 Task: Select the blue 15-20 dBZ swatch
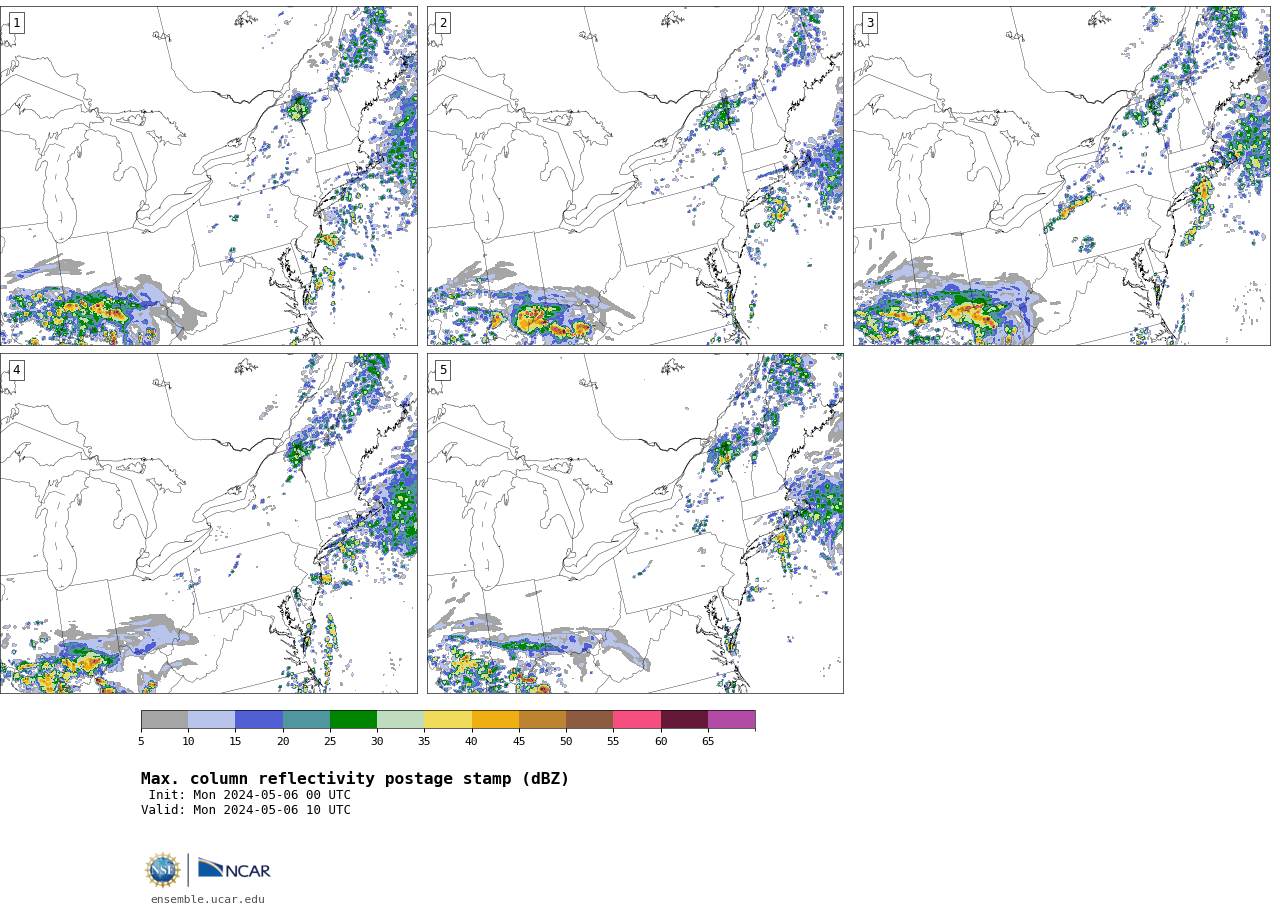pyautogui.click(x=259, y=720)
